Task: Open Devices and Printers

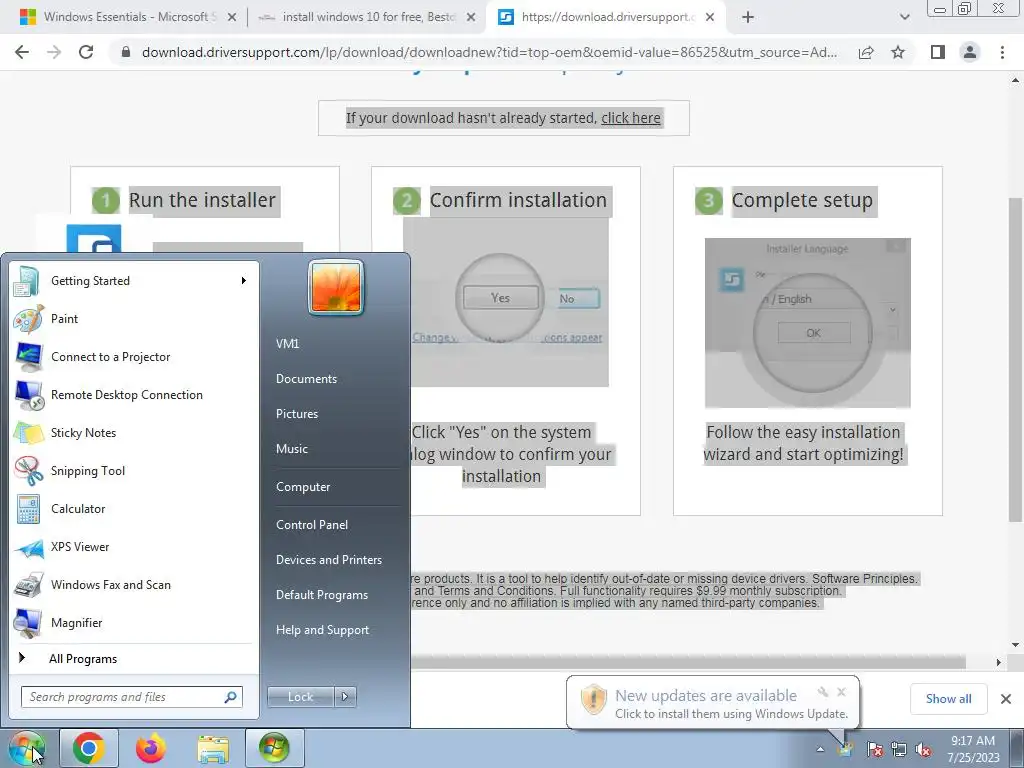Action: click(328, 560)
